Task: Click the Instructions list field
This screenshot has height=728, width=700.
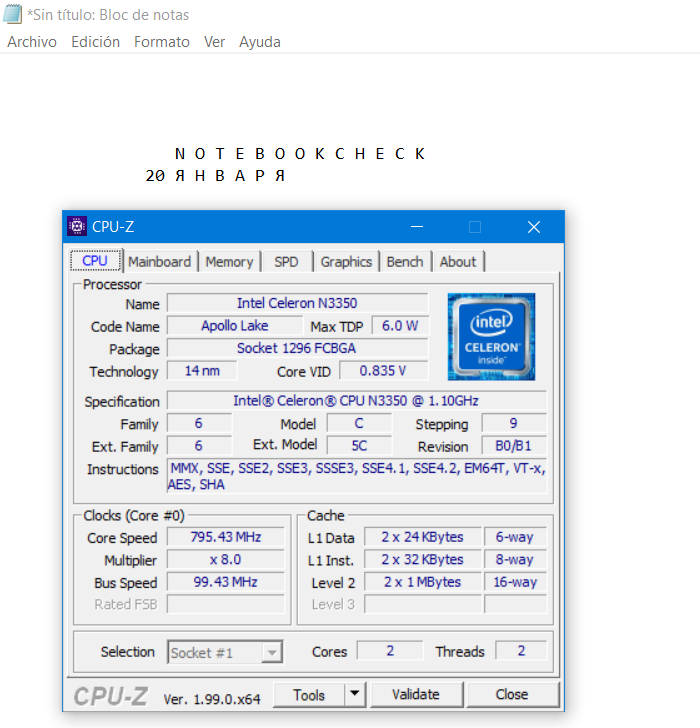Action: coord(356,476)
